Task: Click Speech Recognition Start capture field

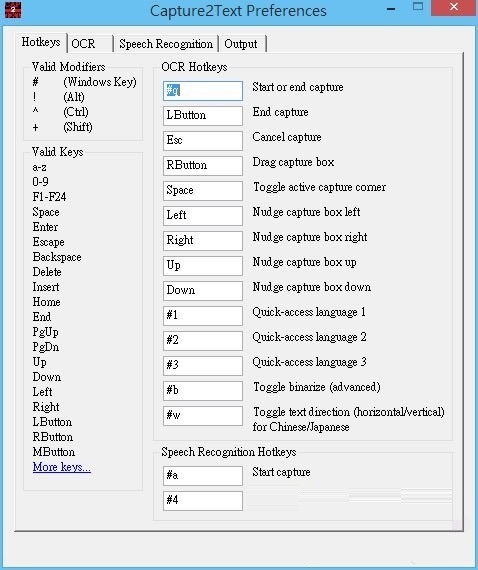Action: [203, 476]
